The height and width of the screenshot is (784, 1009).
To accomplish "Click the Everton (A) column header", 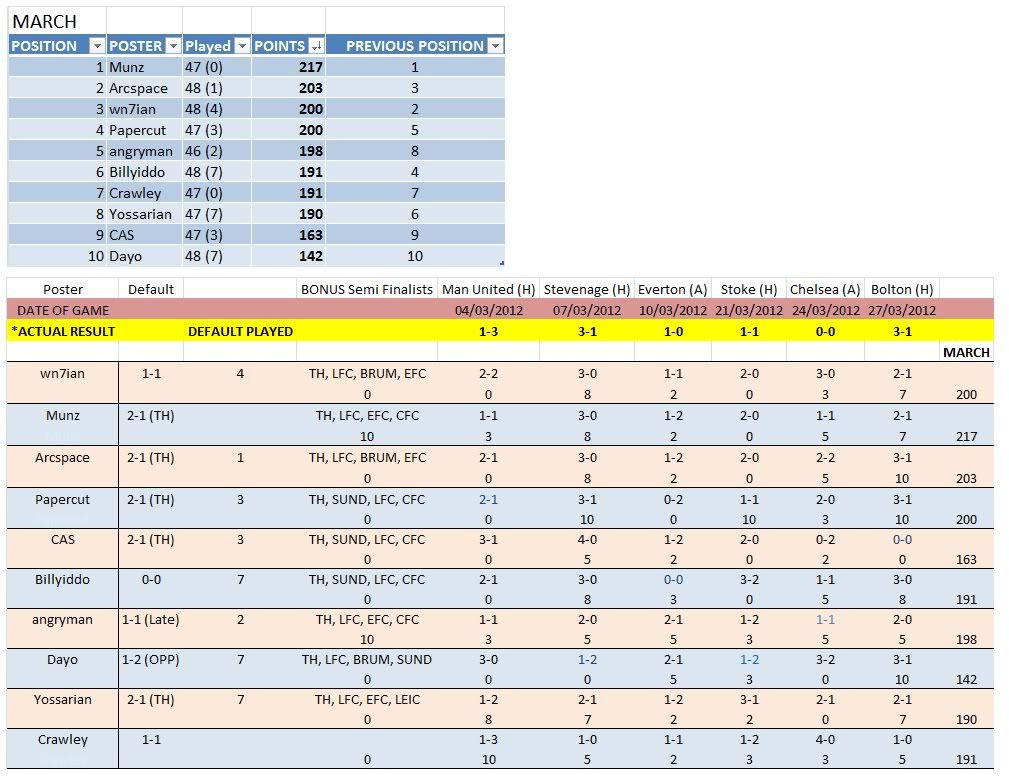I will tap(672, 290).
